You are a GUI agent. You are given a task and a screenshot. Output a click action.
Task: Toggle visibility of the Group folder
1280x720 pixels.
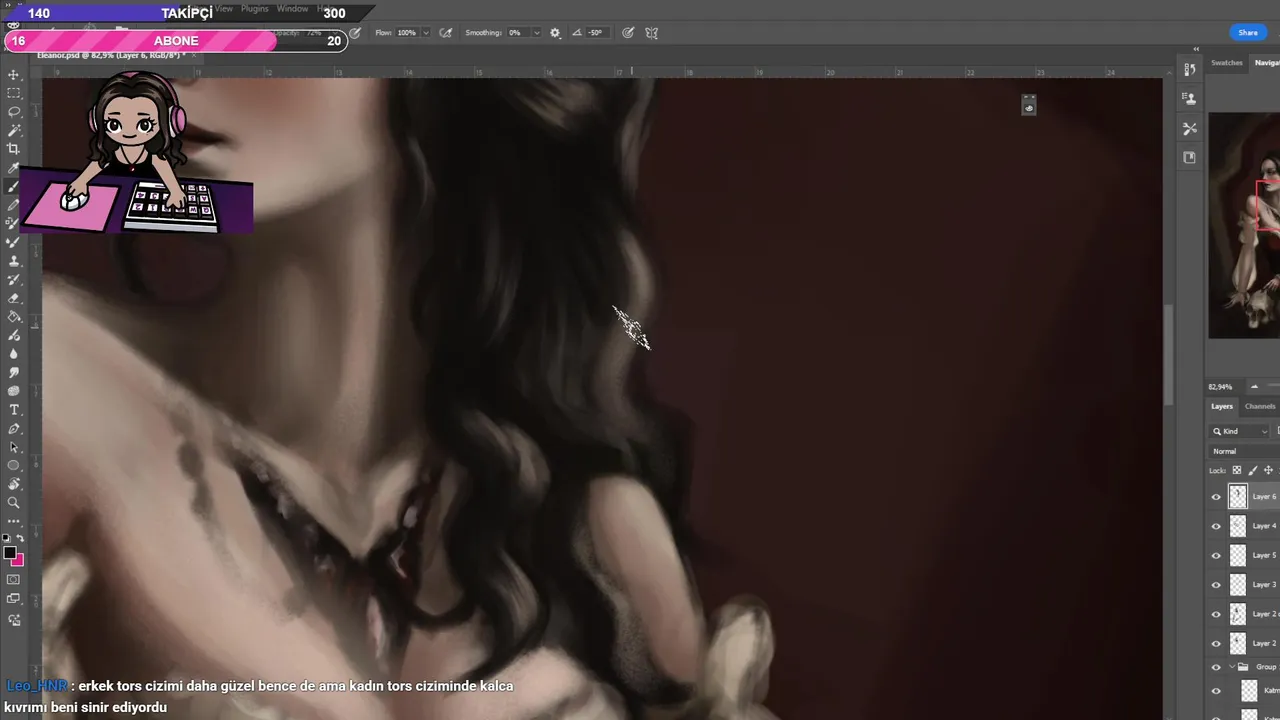(1216, 667)
